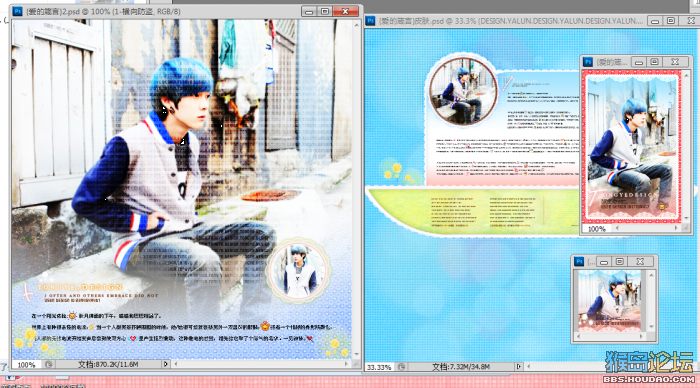Click the Ps icon of the 2.psd window

tap(17, 11)
